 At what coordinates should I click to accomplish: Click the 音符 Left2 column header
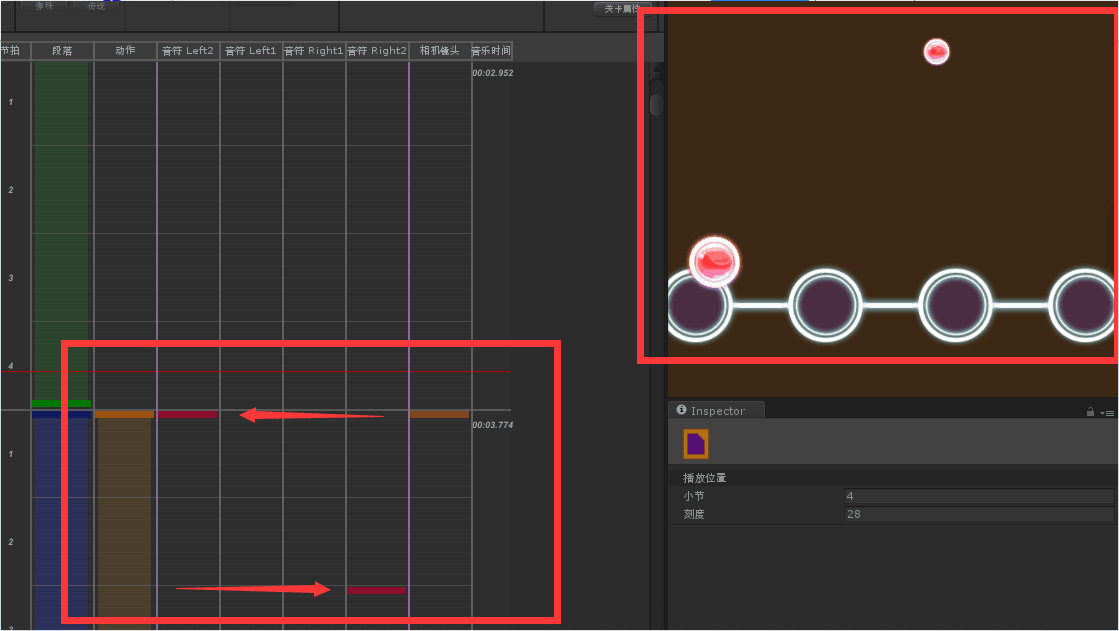[188, 51]
